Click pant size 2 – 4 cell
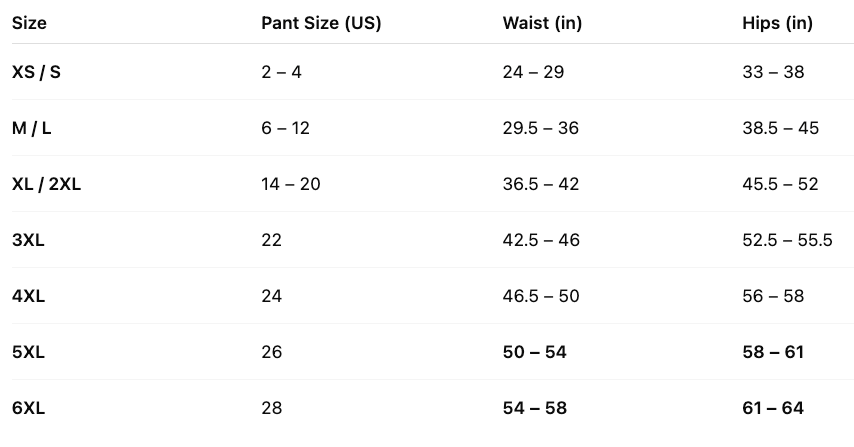Image resolution: width=854 pixels, height=447 pixels. [281, 72]
